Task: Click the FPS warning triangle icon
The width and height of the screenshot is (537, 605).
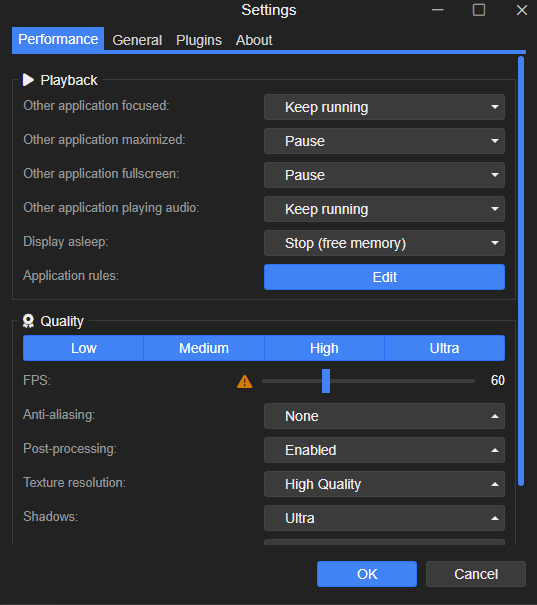Action: pos(245,382)
